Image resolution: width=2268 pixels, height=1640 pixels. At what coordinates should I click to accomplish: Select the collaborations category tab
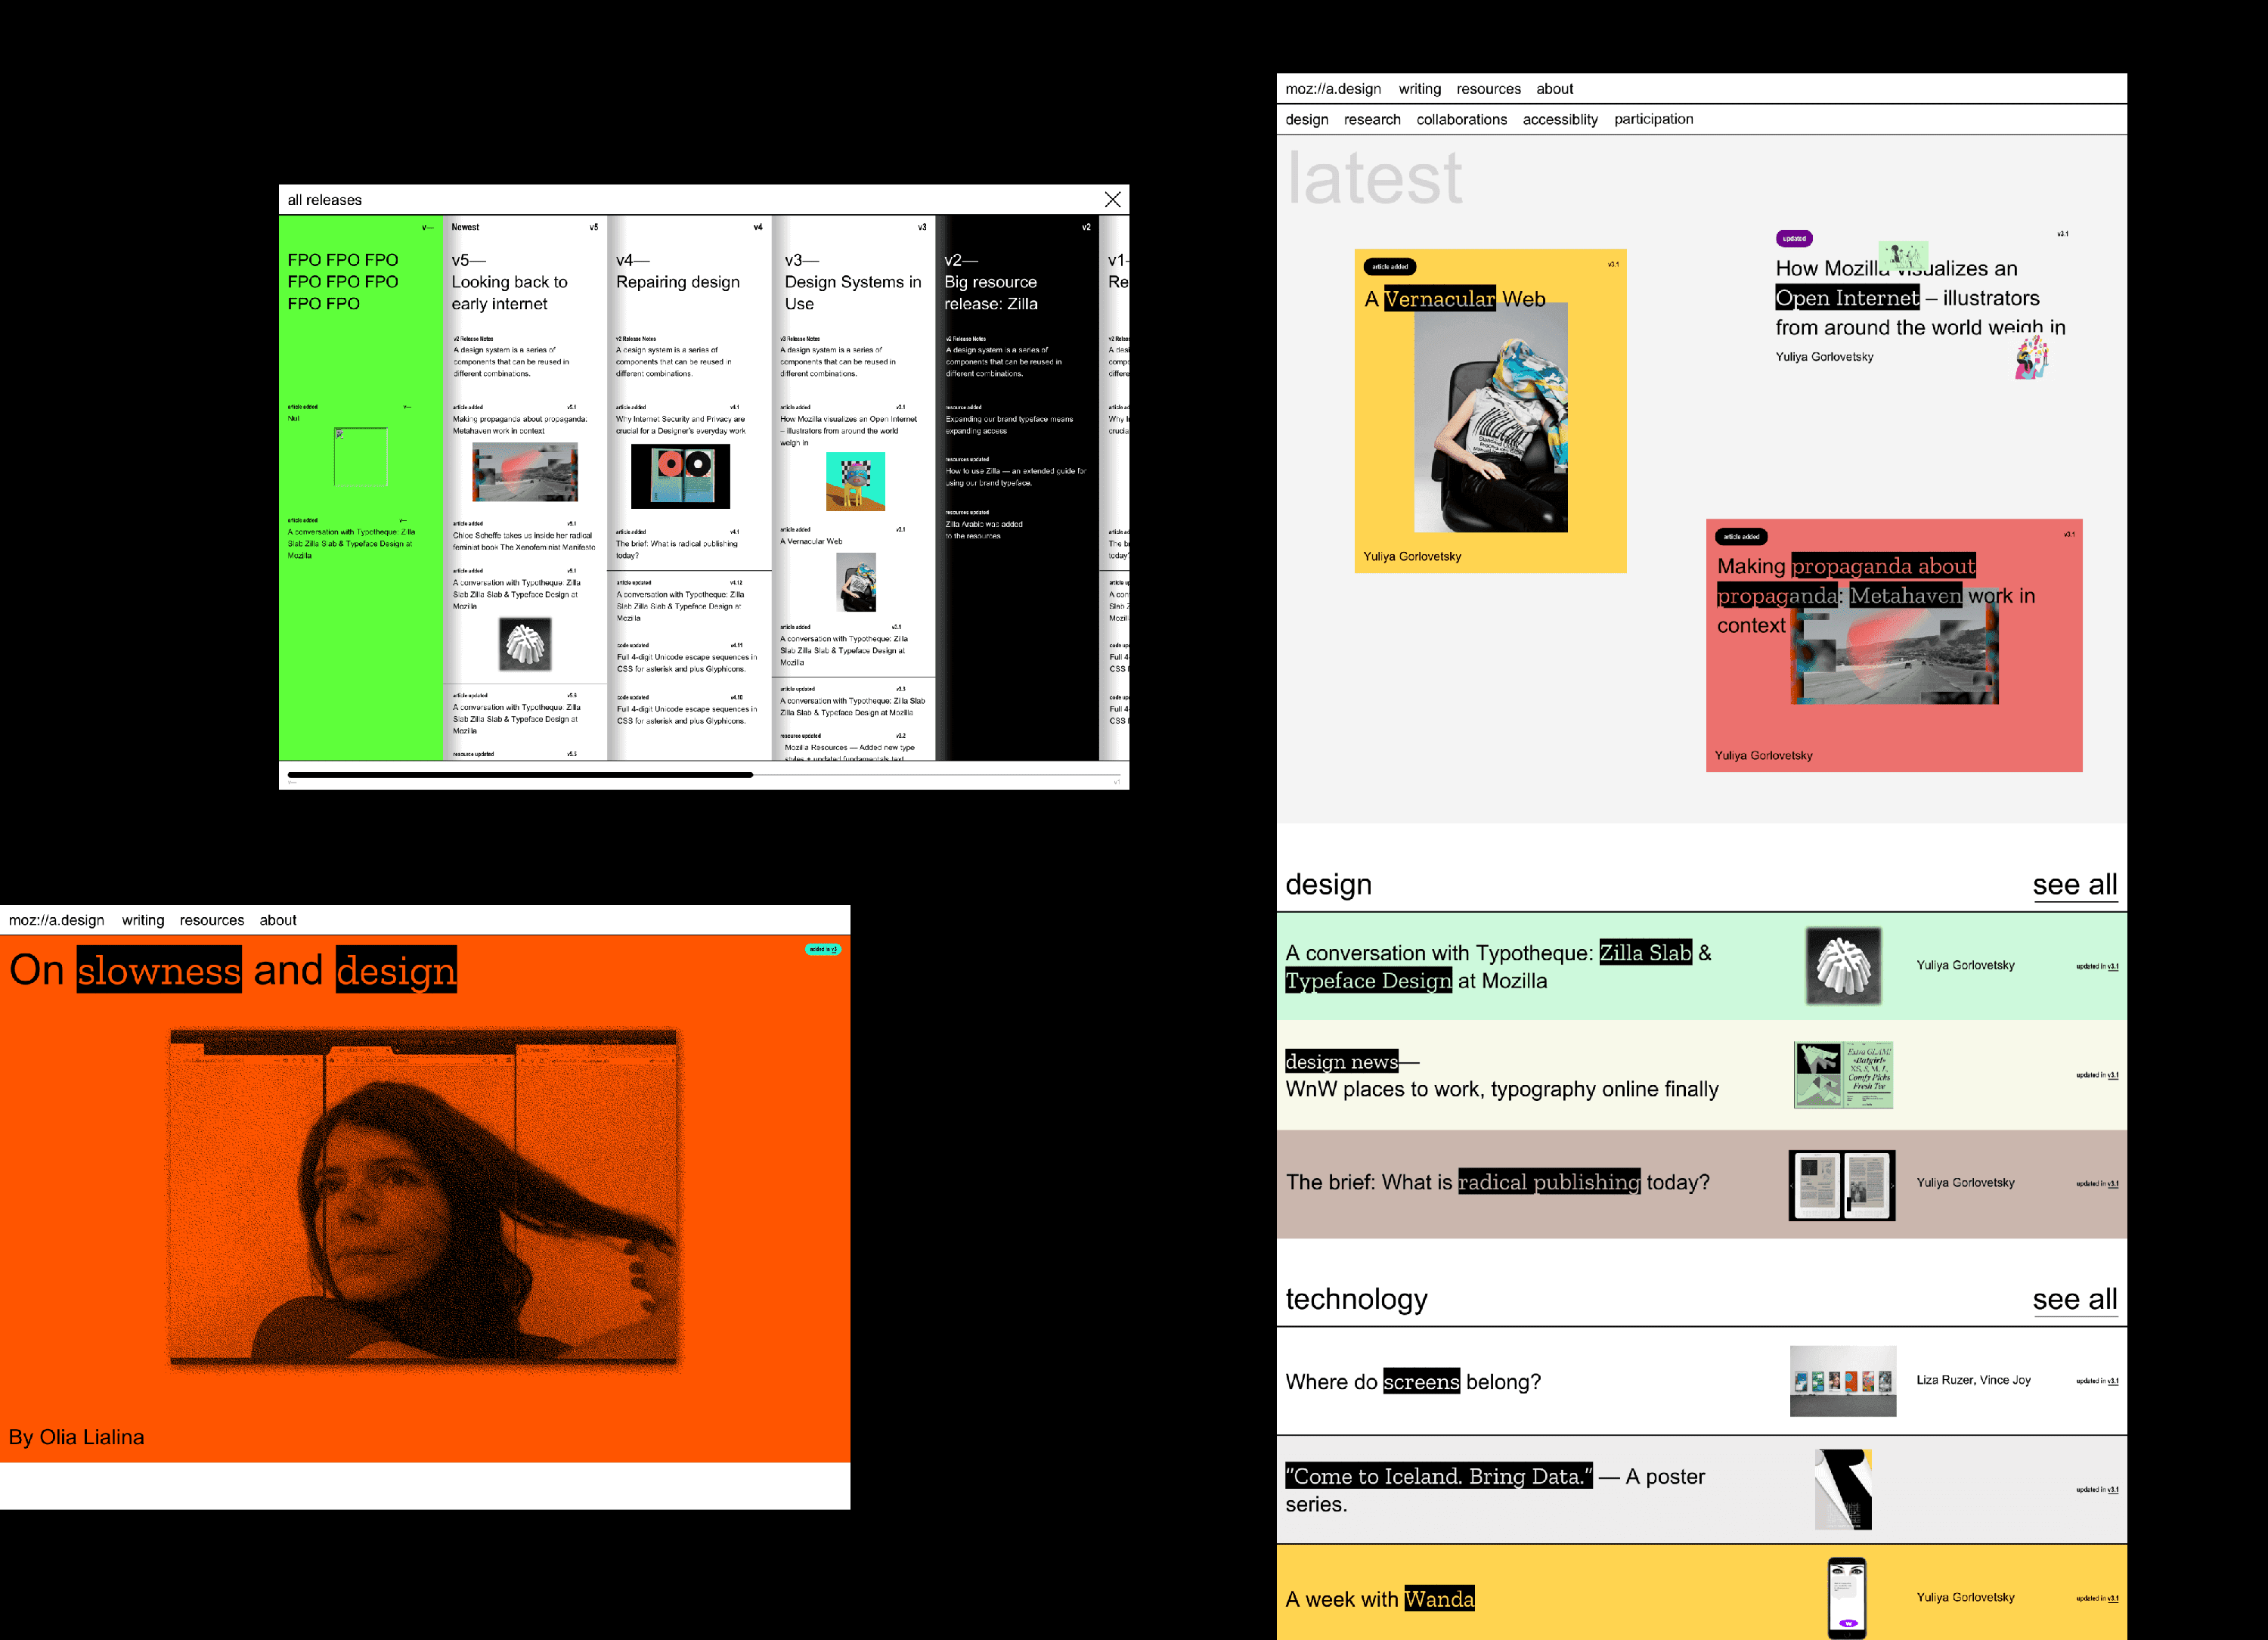[1461, 119]
